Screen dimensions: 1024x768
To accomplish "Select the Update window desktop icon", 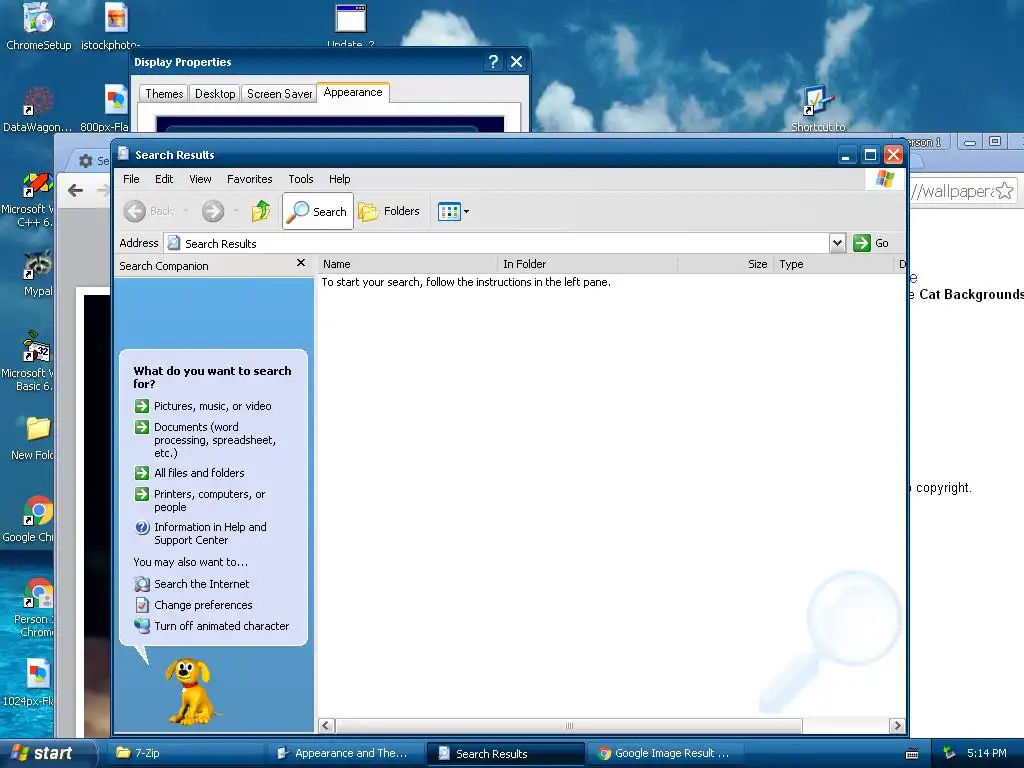I will coord(351,25).
